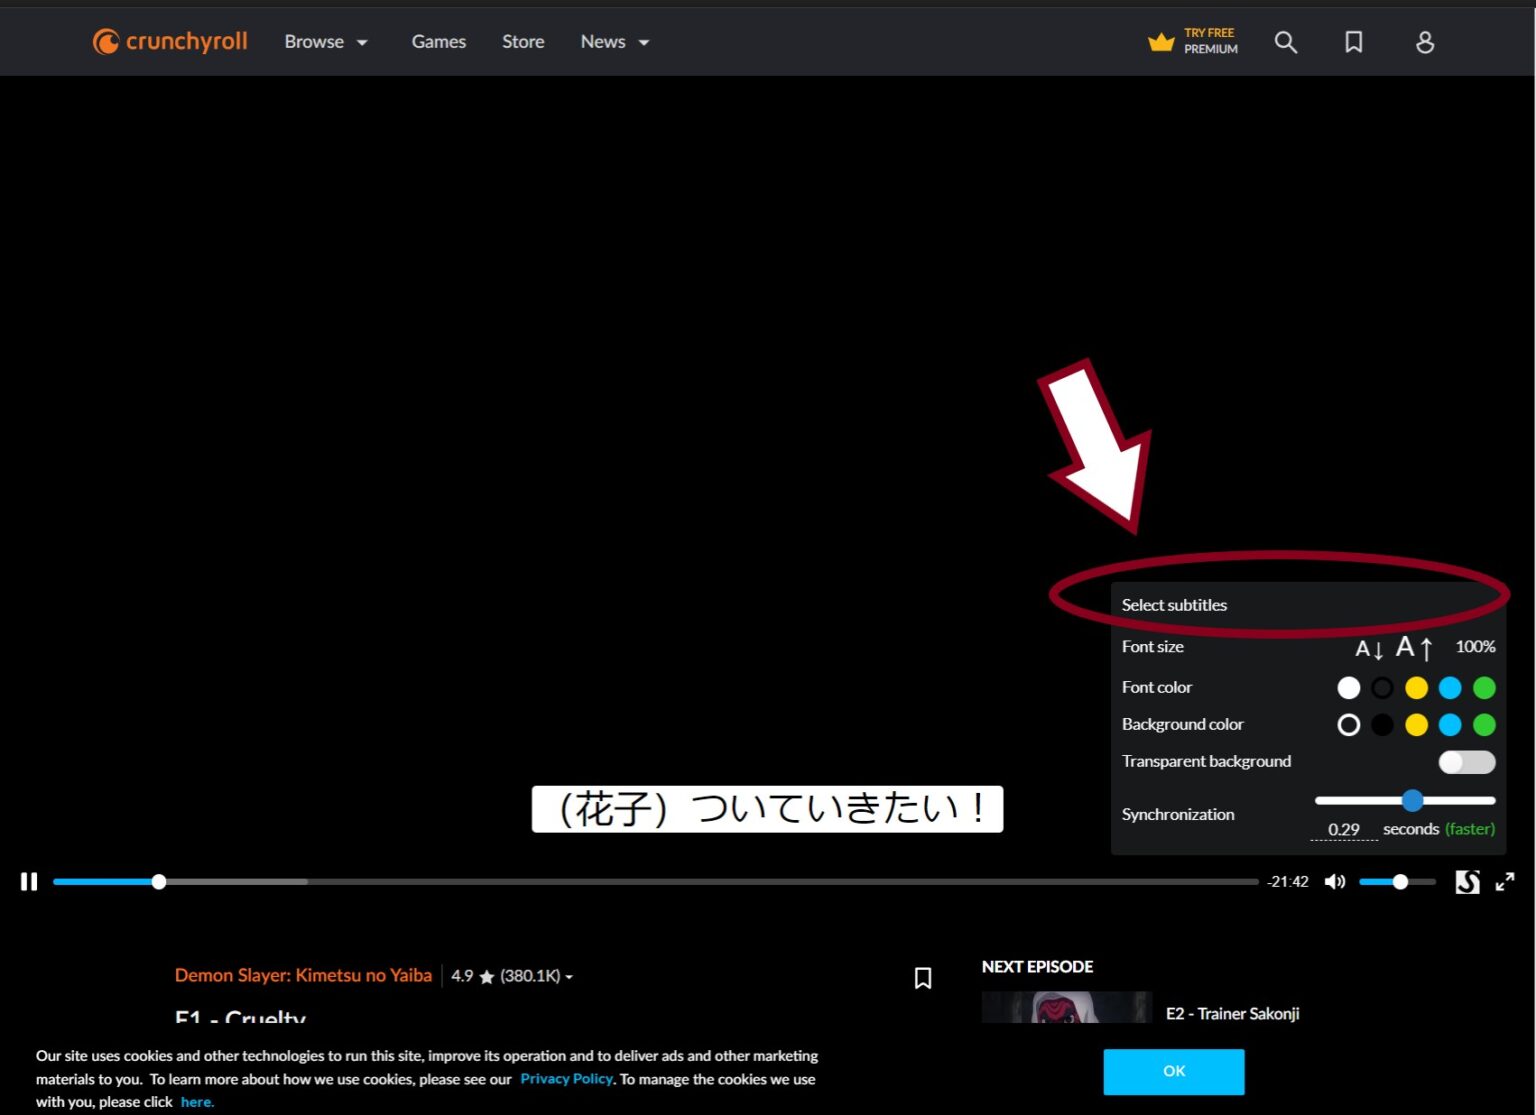Viewport: 1536px width, 1115px height.
Task: Open the watchlist bookmark icon in header
Action: [x=1353, y=42]
